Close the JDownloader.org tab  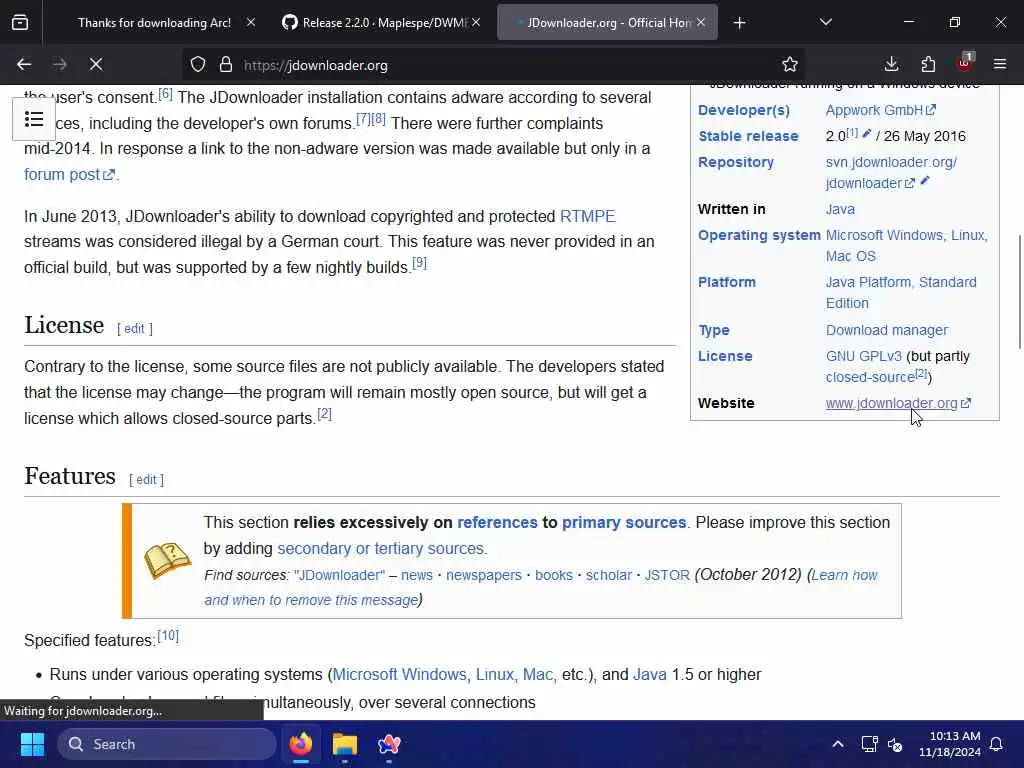701,23
